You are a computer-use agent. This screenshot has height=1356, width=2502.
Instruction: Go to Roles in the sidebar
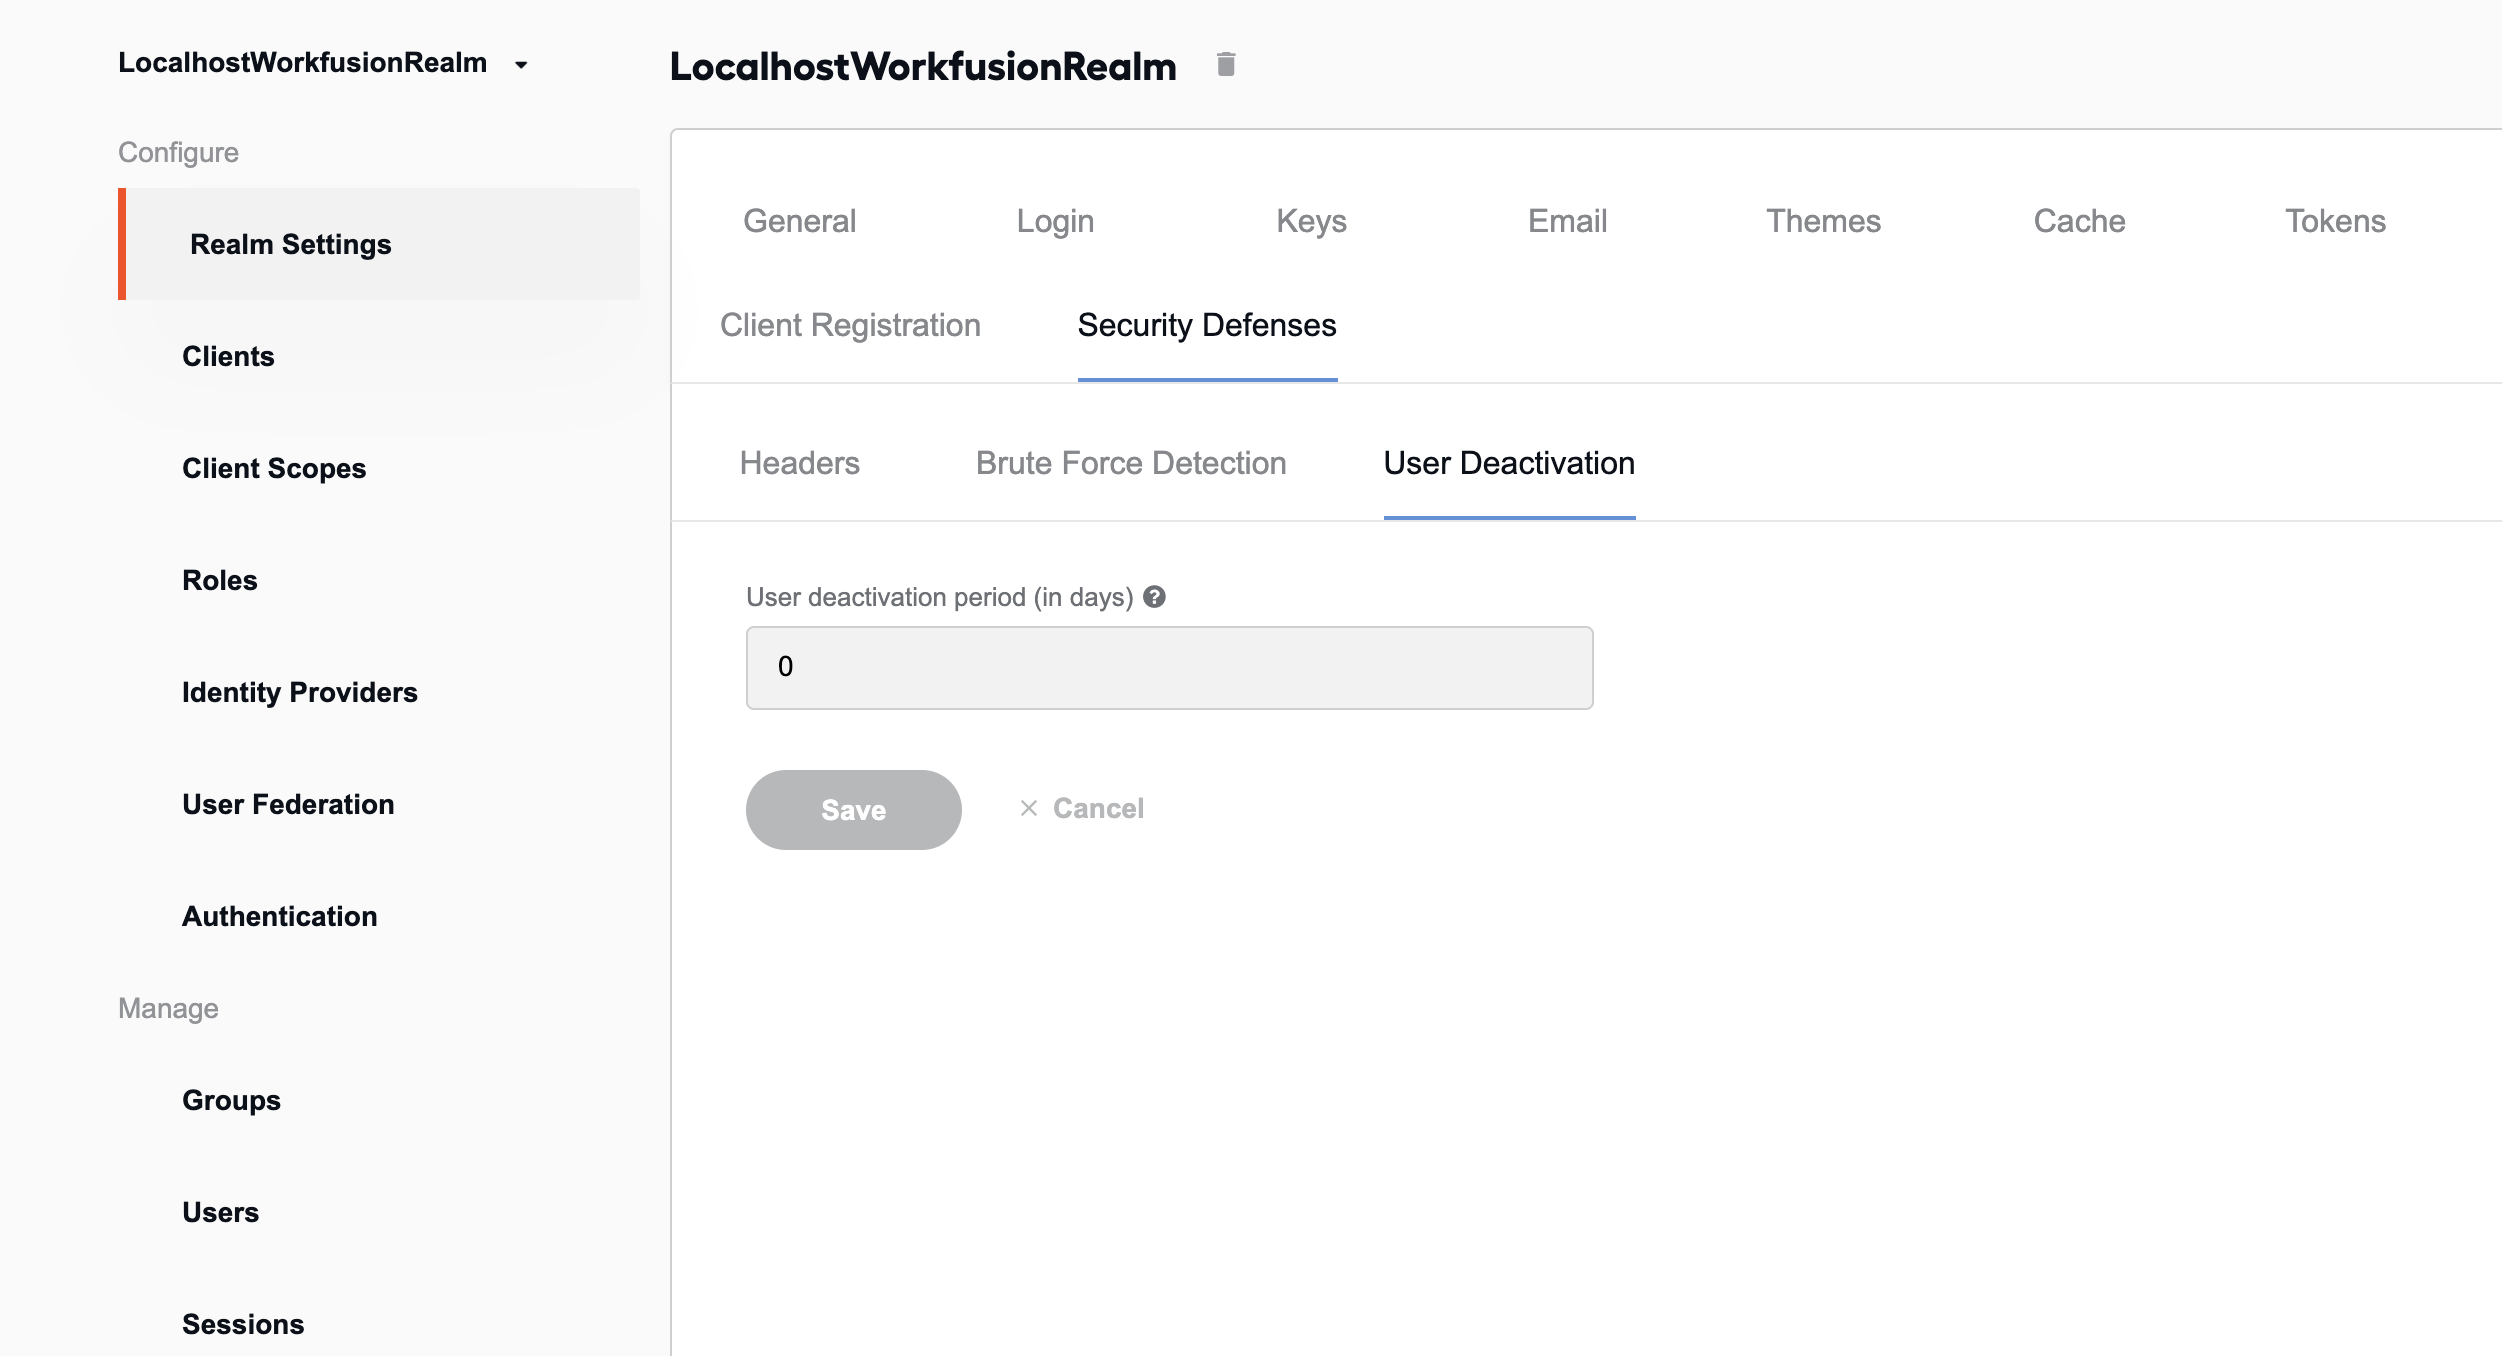[220, 580]
